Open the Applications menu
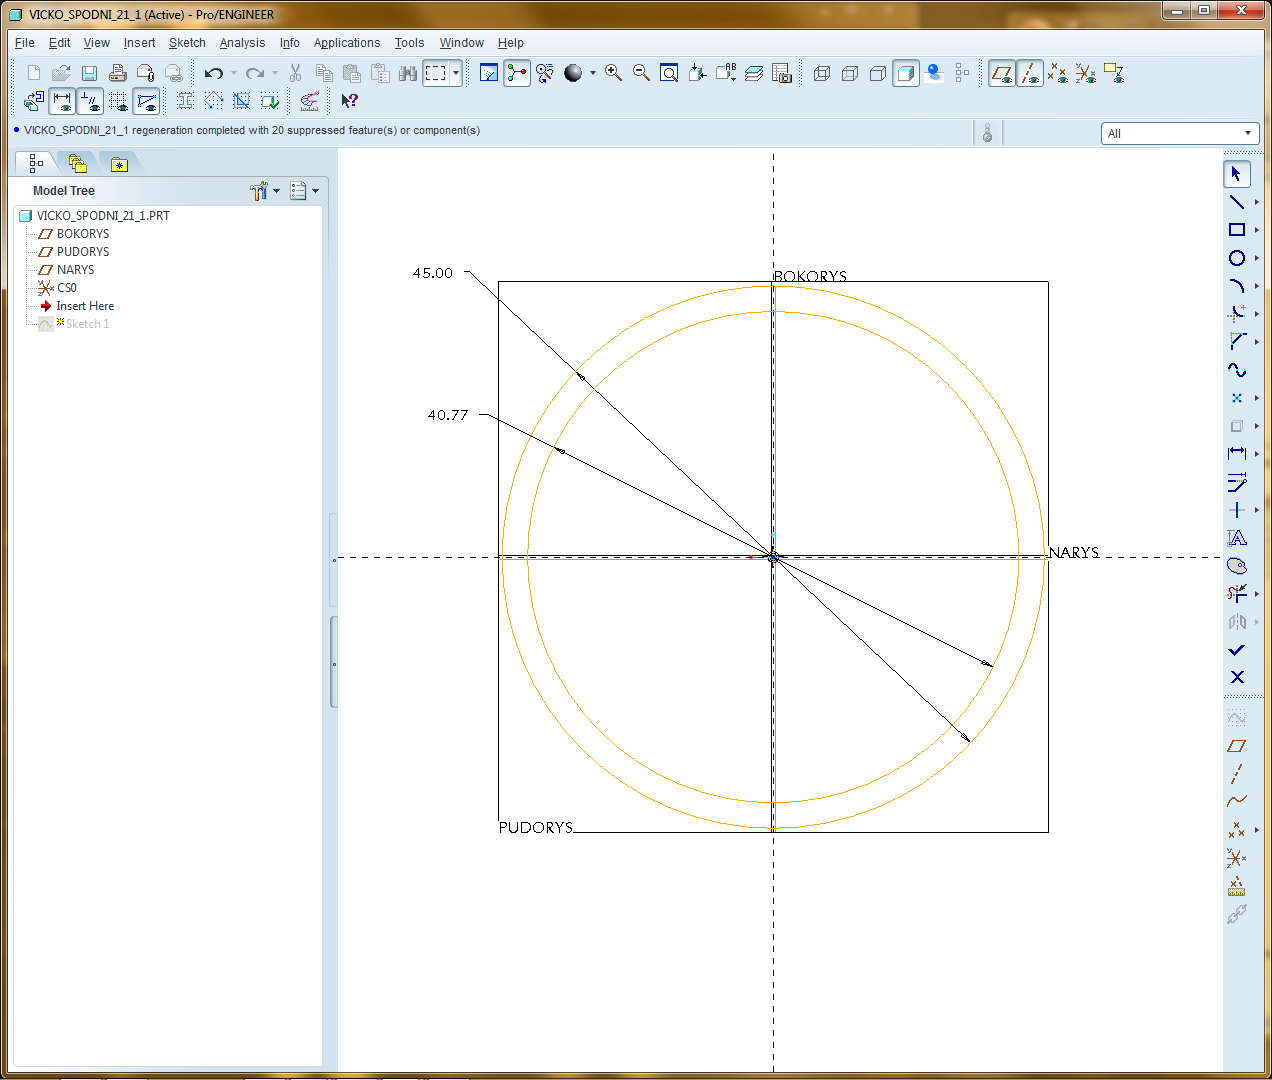 tap(347, 43)
